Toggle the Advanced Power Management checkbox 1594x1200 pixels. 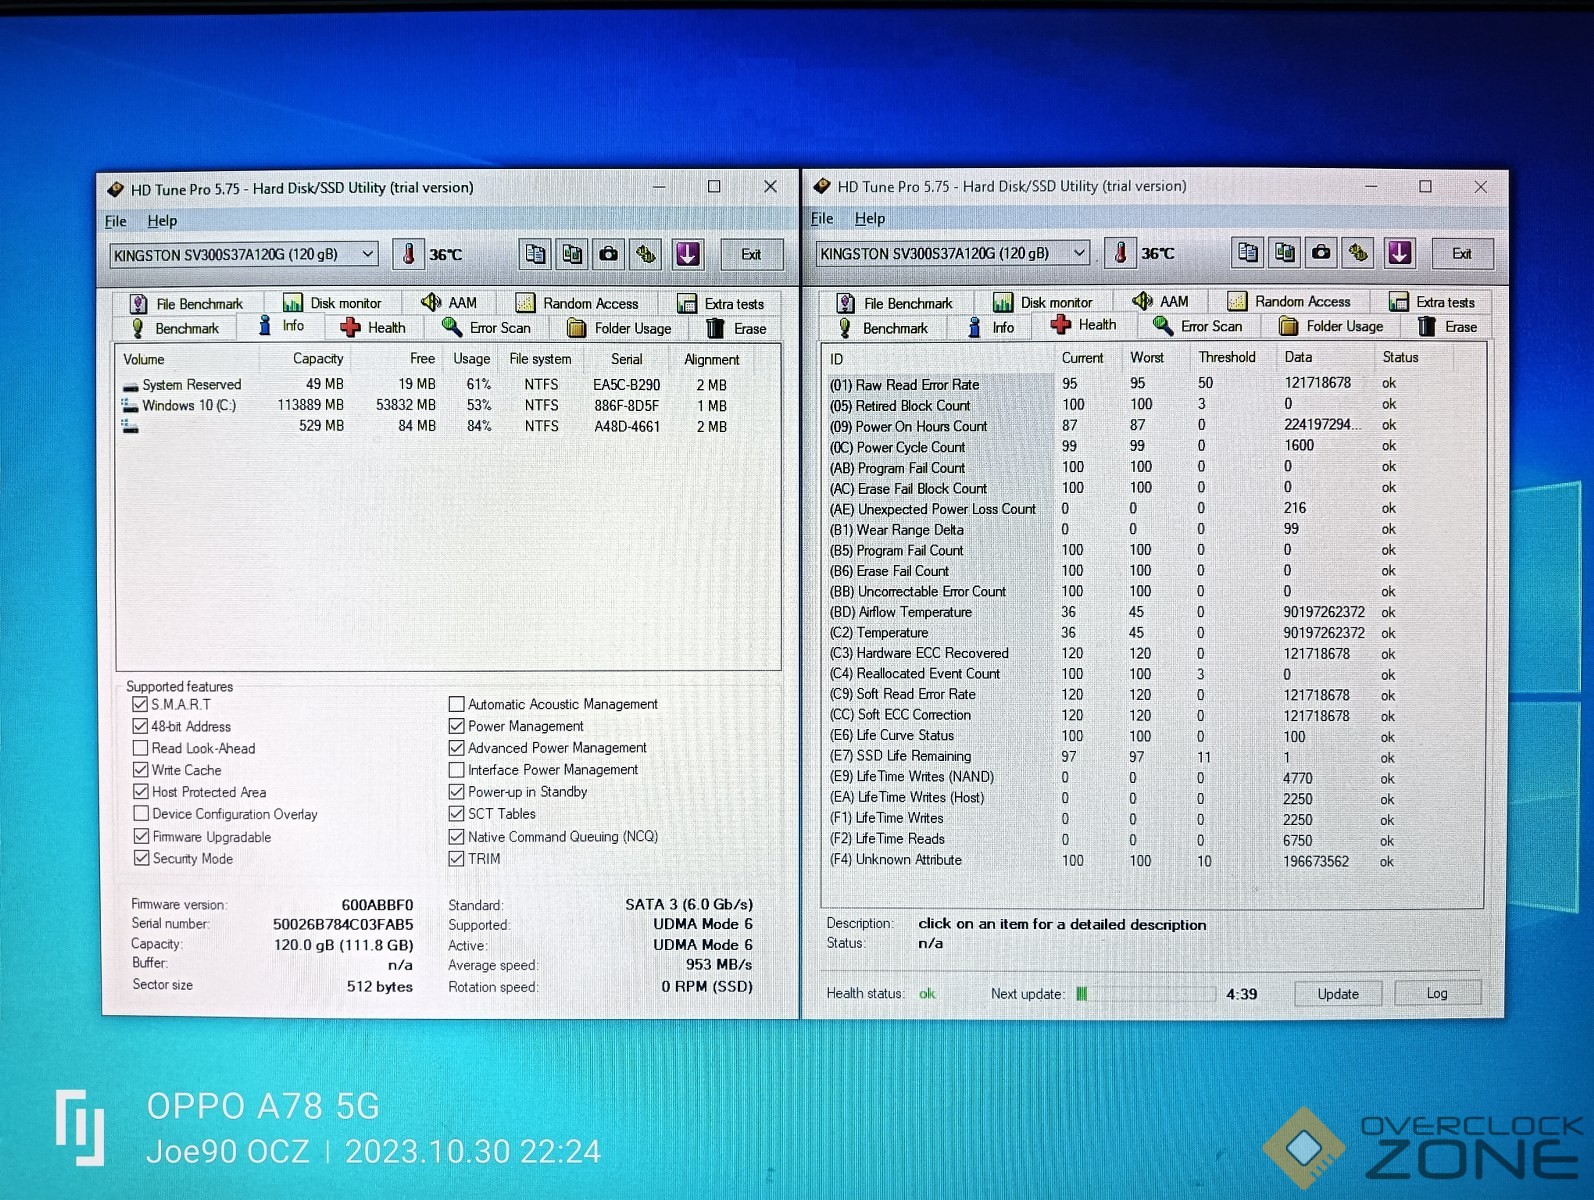456,748
